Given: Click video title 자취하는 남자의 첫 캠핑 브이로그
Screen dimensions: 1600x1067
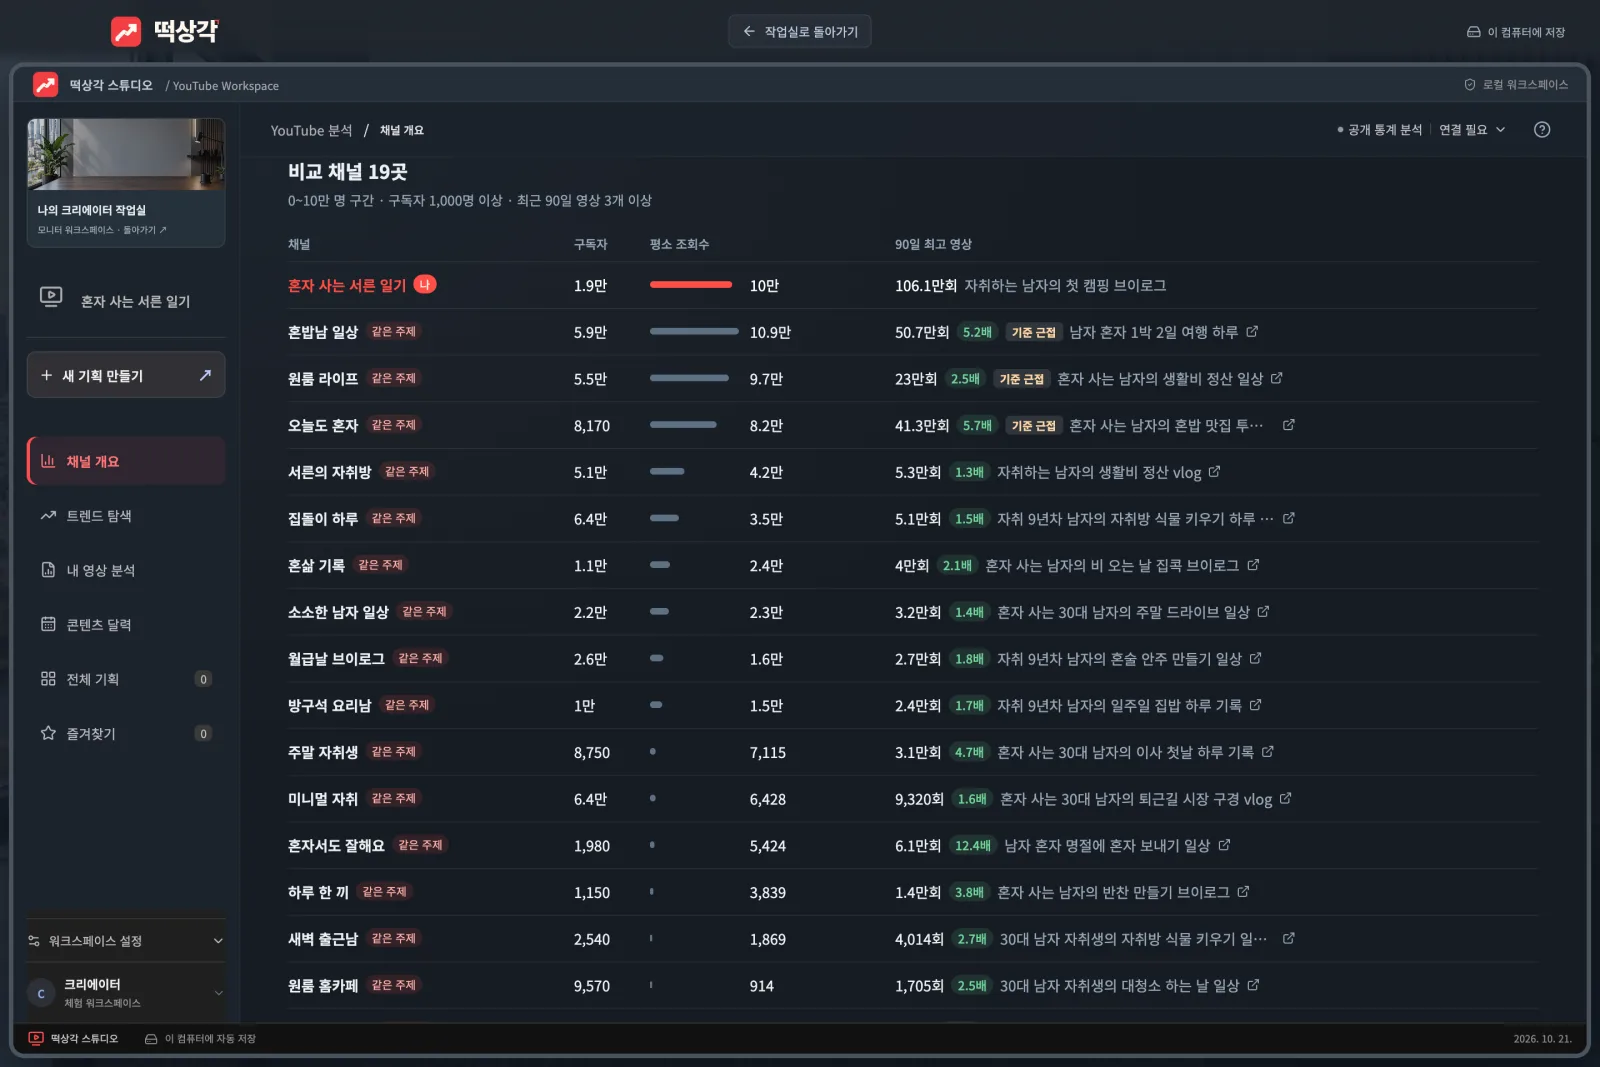Looking at the screenshot, I should tap(1065, 285).
